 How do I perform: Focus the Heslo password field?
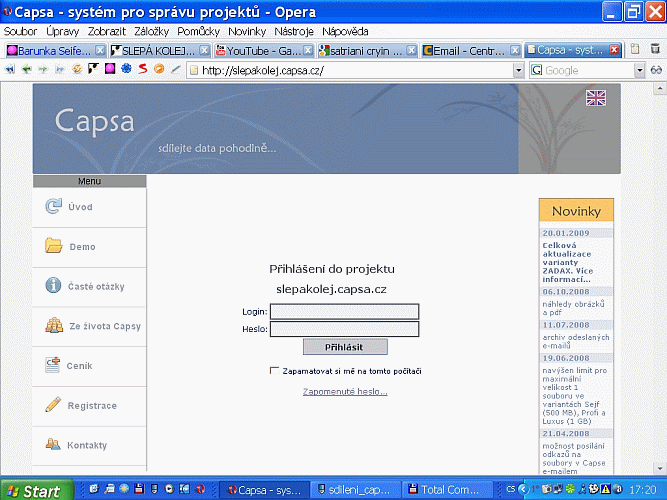345,329
